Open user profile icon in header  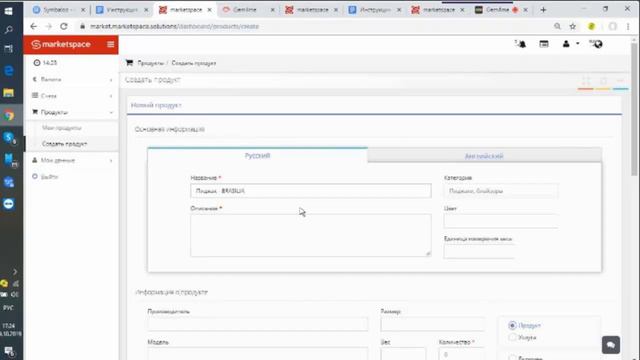(566, 44)
